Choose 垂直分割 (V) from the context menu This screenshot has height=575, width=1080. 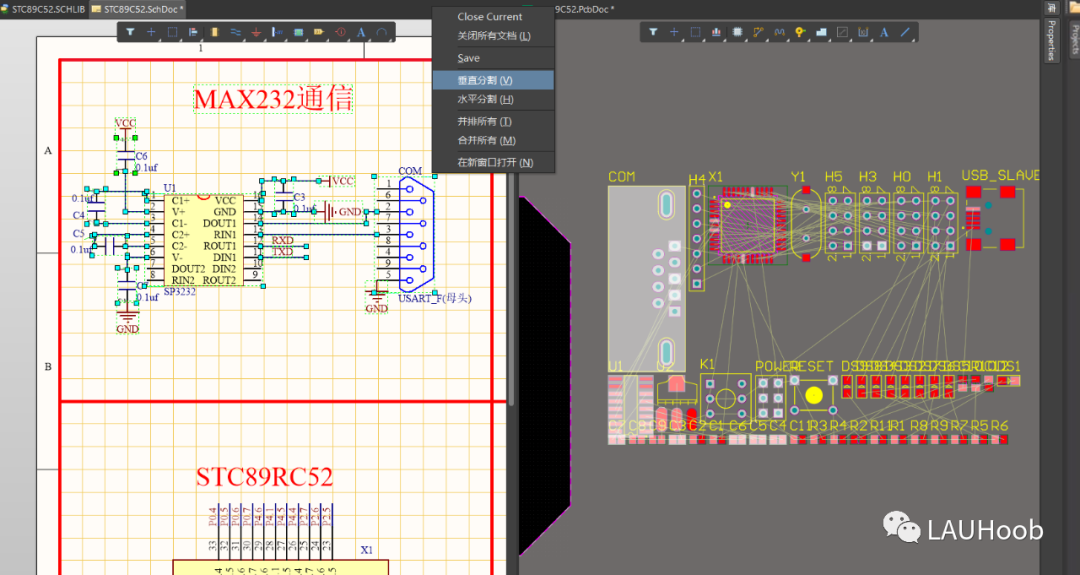[x=493, y=80]
